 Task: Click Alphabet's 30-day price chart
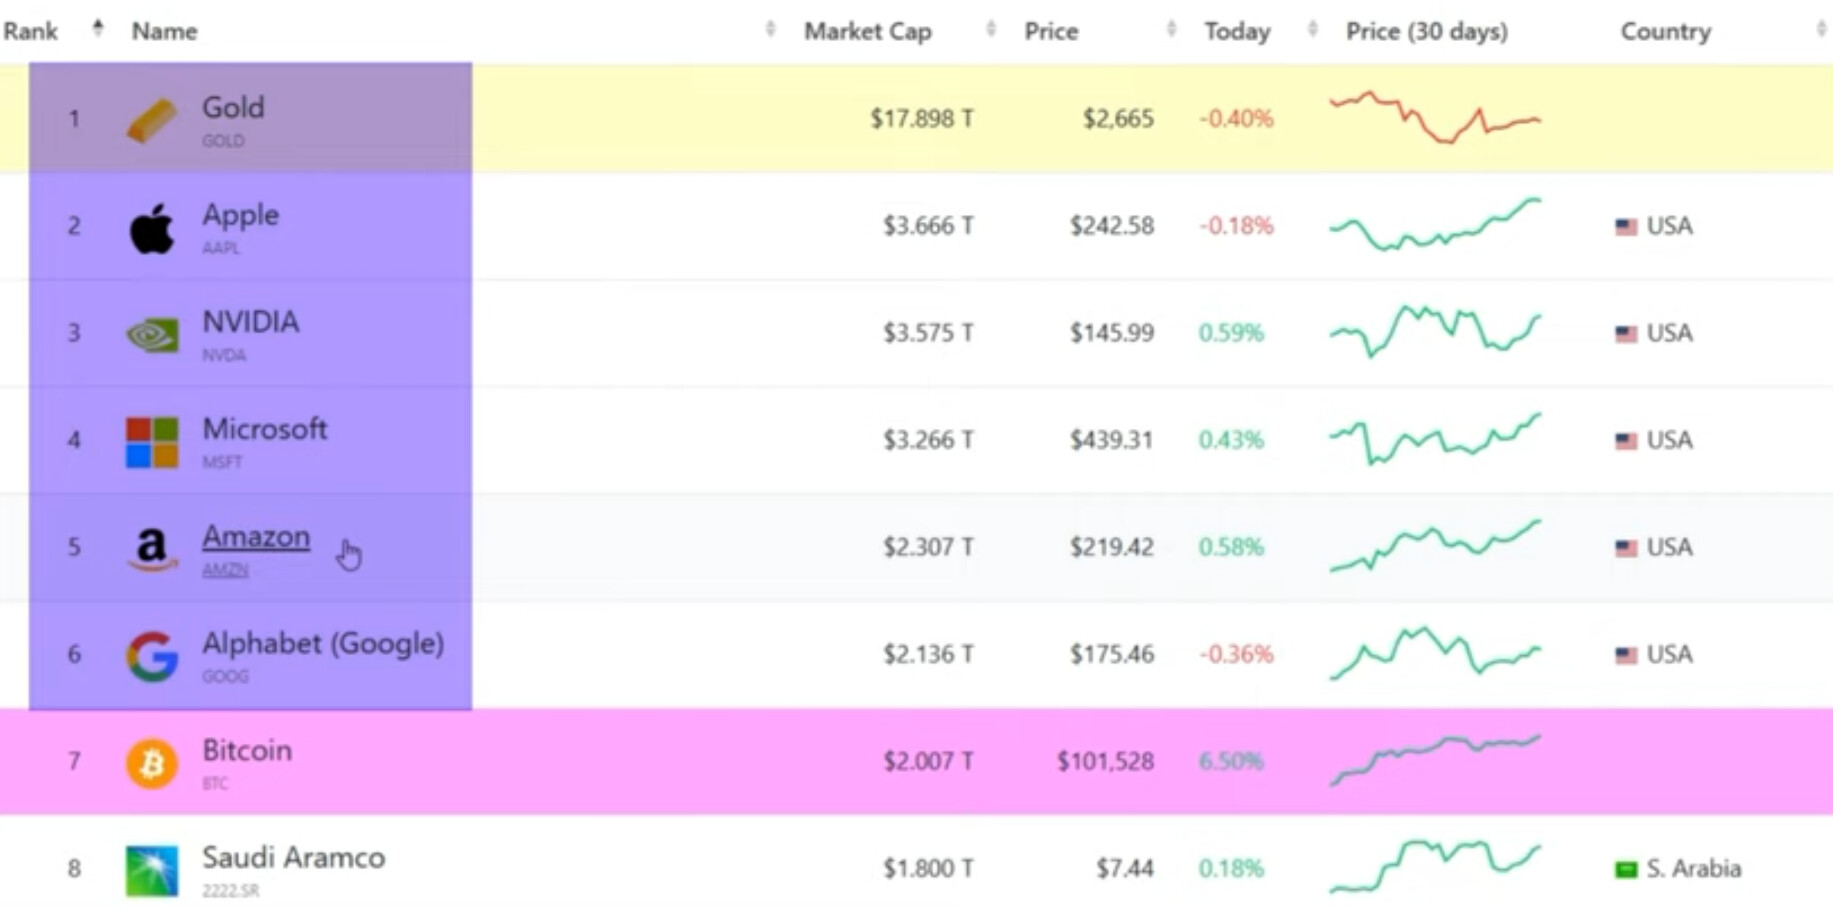tap(1435, 652)
